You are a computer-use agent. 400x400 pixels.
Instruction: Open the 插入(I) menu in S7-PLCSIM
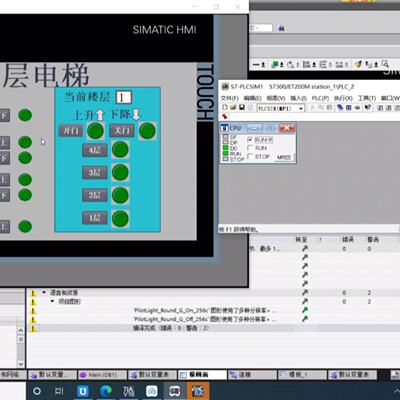point(298,98)
